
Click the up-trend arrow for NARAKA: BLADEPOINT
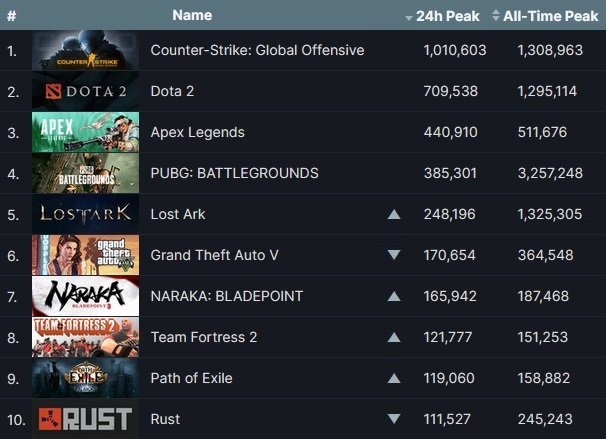pos(394,297)
